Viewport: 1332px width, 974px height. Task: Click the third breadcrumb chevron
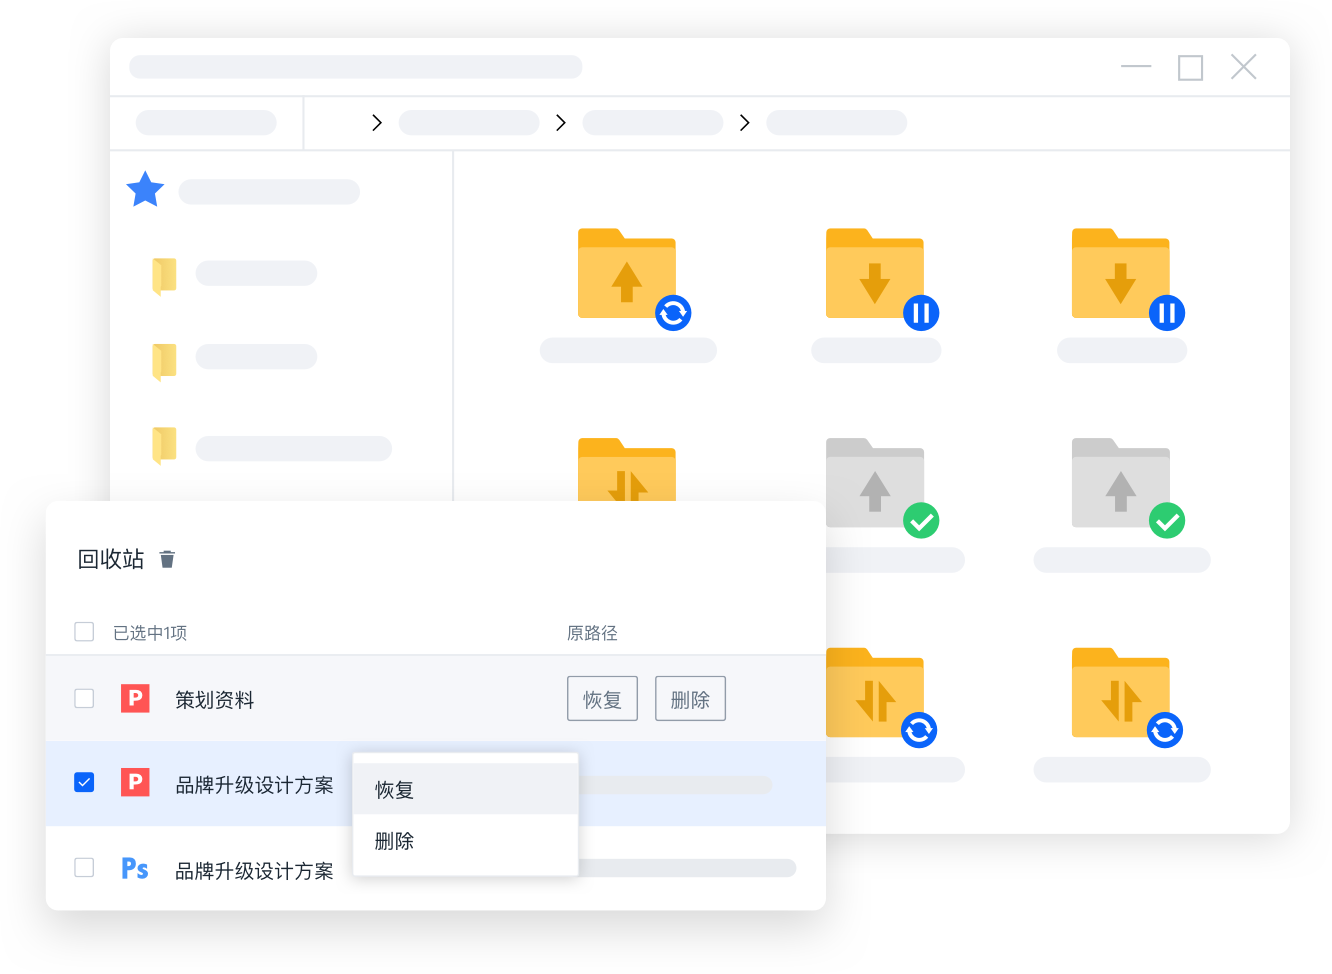pyautogui.click(x=745, y=122)
